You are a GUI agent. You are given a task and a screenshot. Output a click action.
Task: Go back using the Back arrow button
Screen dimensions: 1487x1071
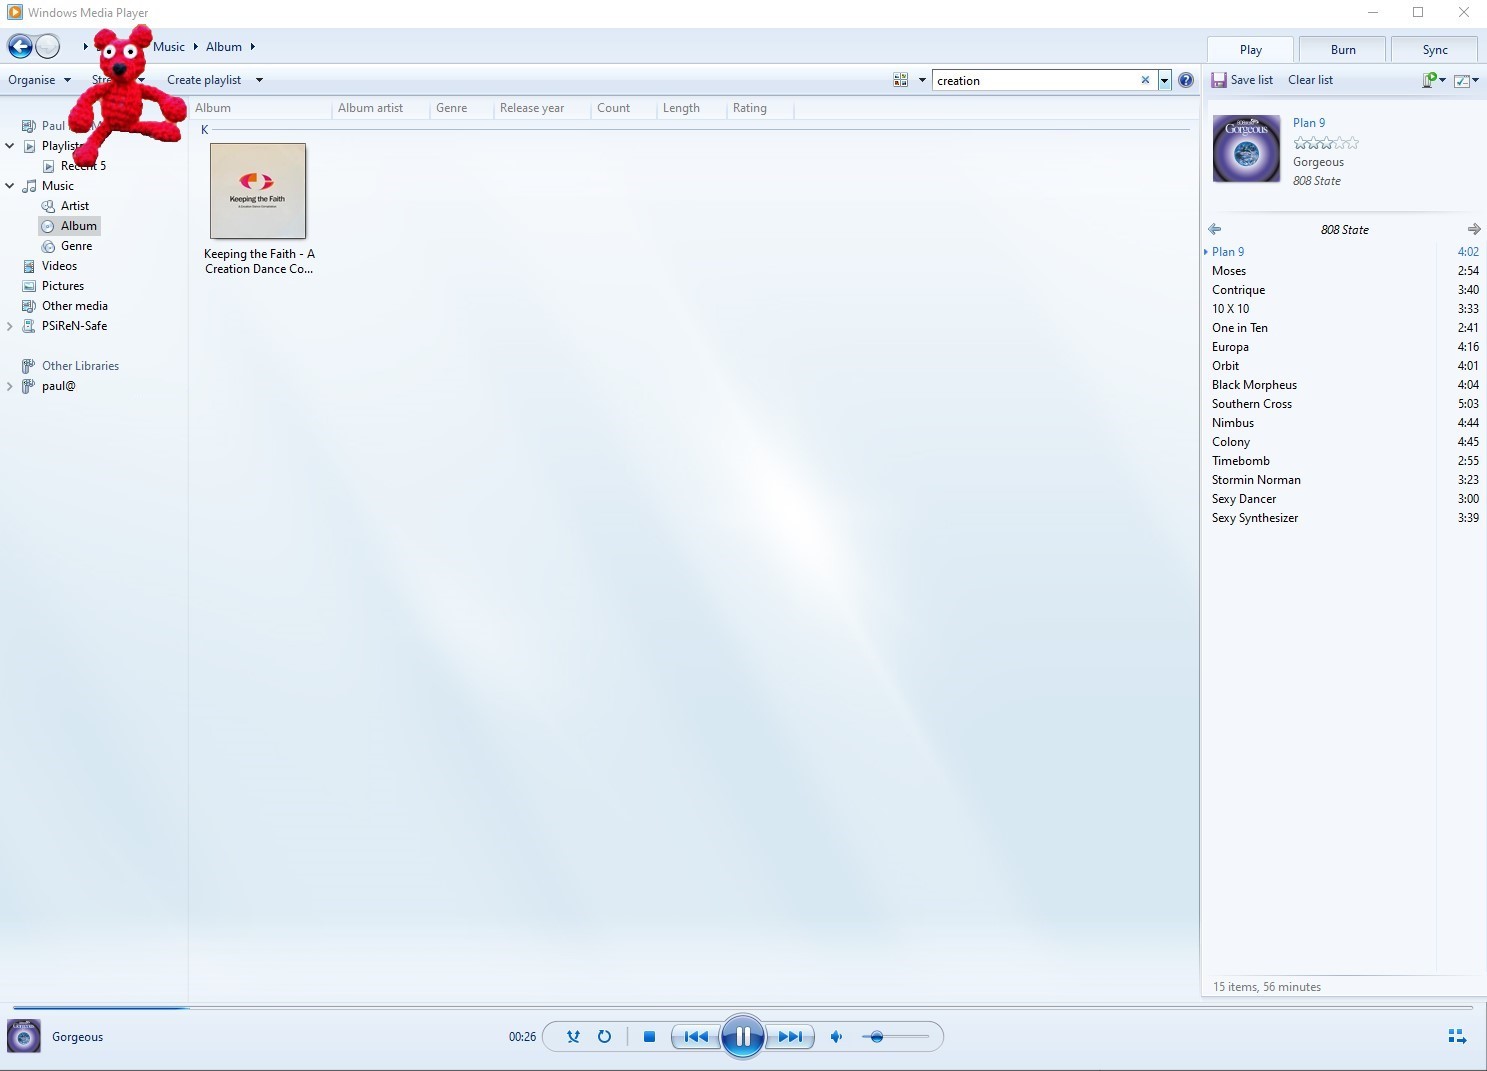(x=20, y=46)
